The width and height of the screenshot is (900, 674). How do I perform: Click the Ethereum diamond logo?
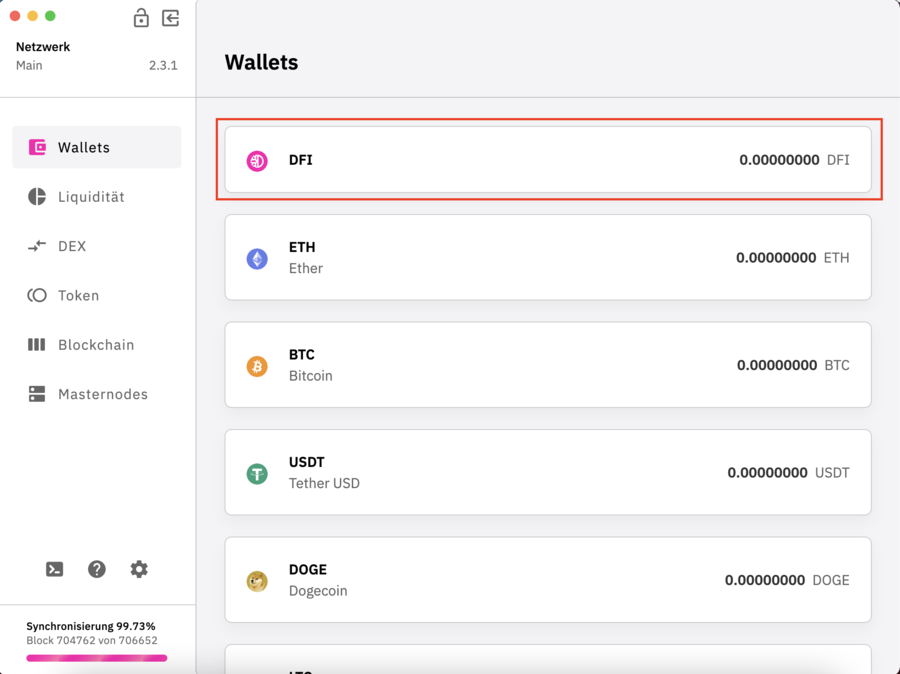pos(256,257)
